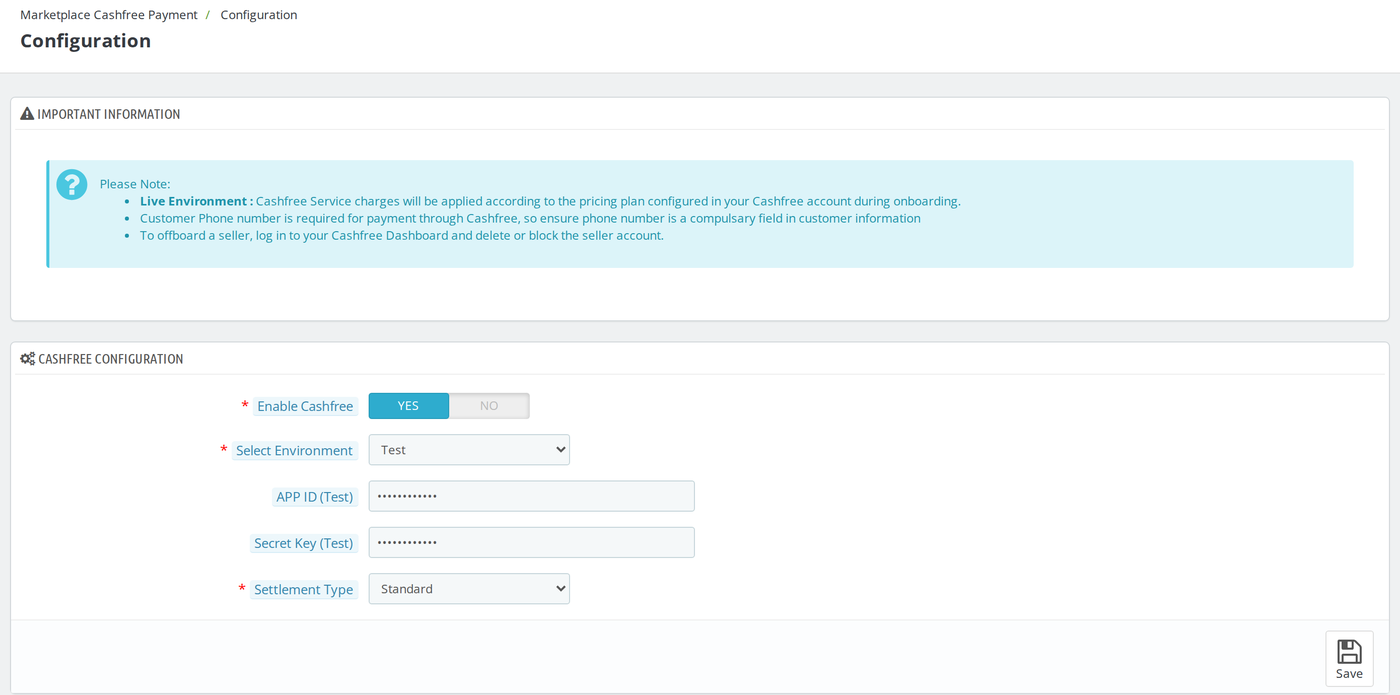The height and width of the screenshot is (695, 1400).
Task: Click the CASHFREE CONFIGURATION panel title
Action: pyautogui.click(x=111, y=359)
